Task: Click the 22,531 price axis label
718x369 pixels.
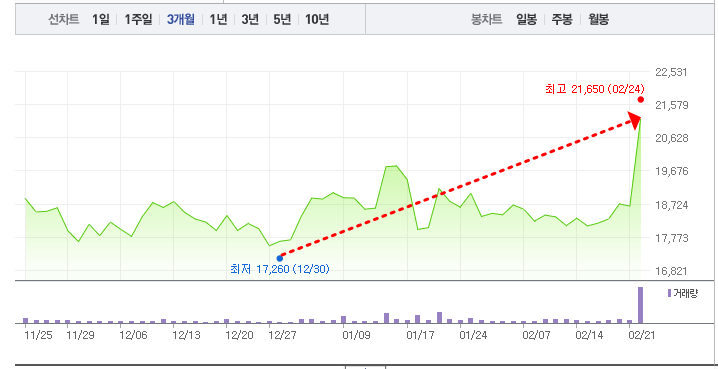Action: click(x=671, y=72)
